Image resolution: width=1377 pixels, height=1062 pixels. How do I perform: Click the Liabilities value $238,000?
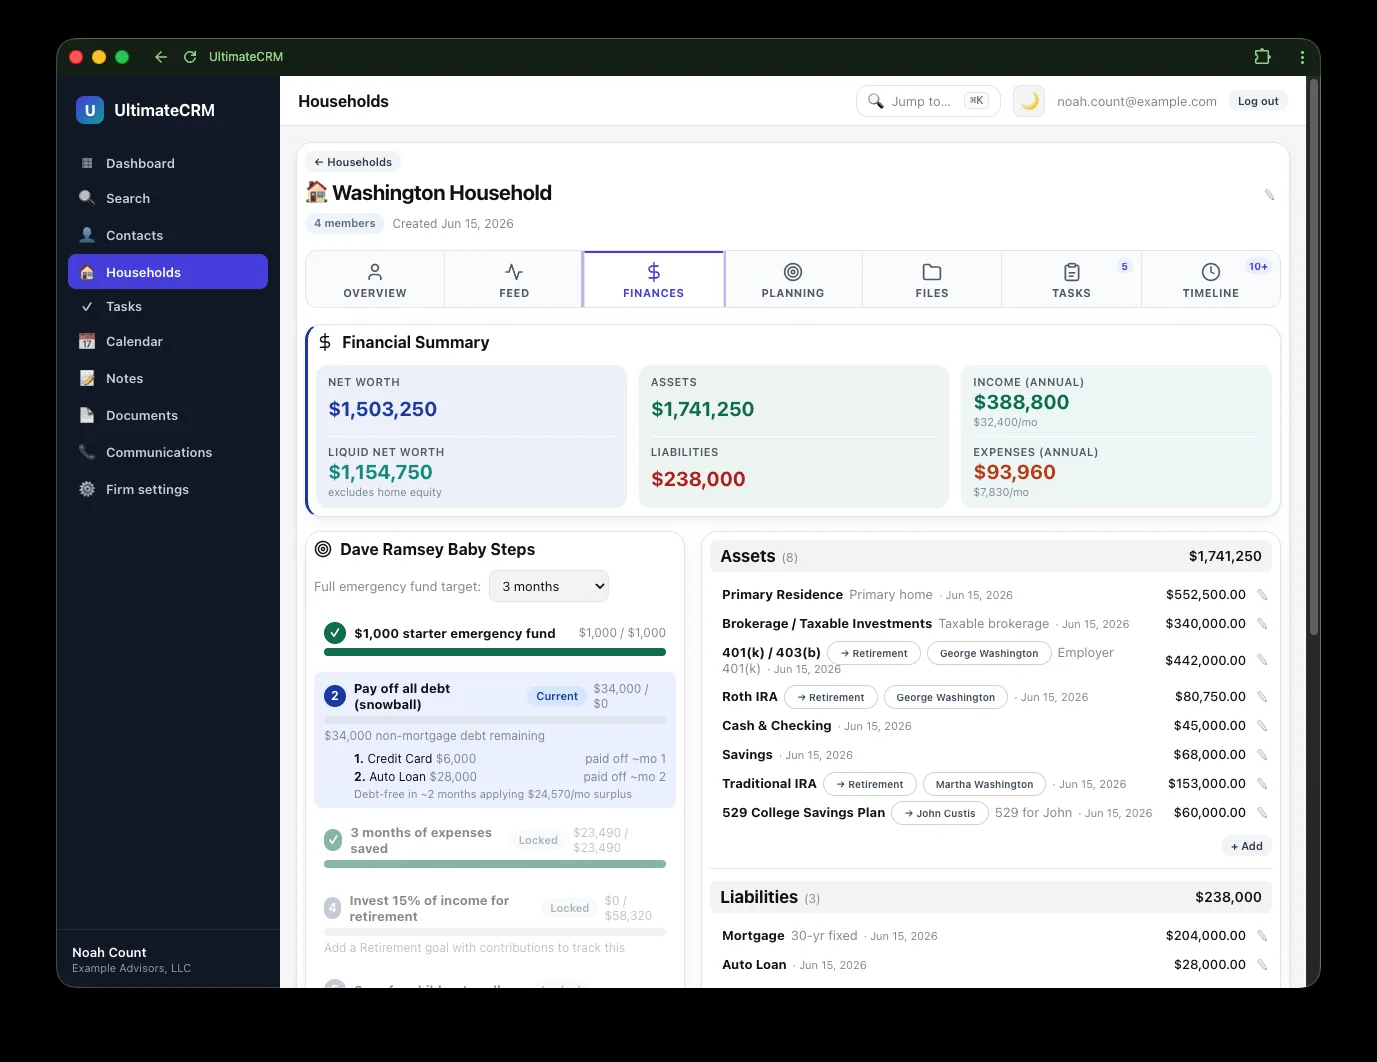coord(698,479)
